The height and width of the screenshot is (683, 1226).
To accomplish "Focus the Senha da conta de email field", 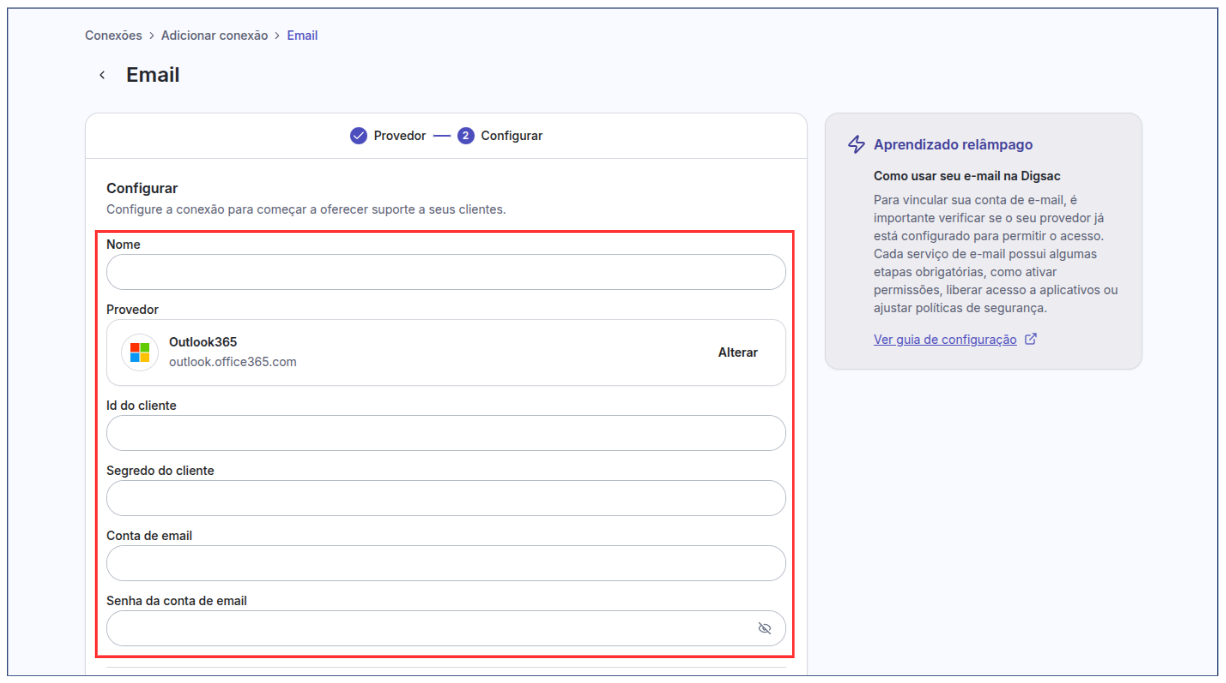I will [430, 629].
